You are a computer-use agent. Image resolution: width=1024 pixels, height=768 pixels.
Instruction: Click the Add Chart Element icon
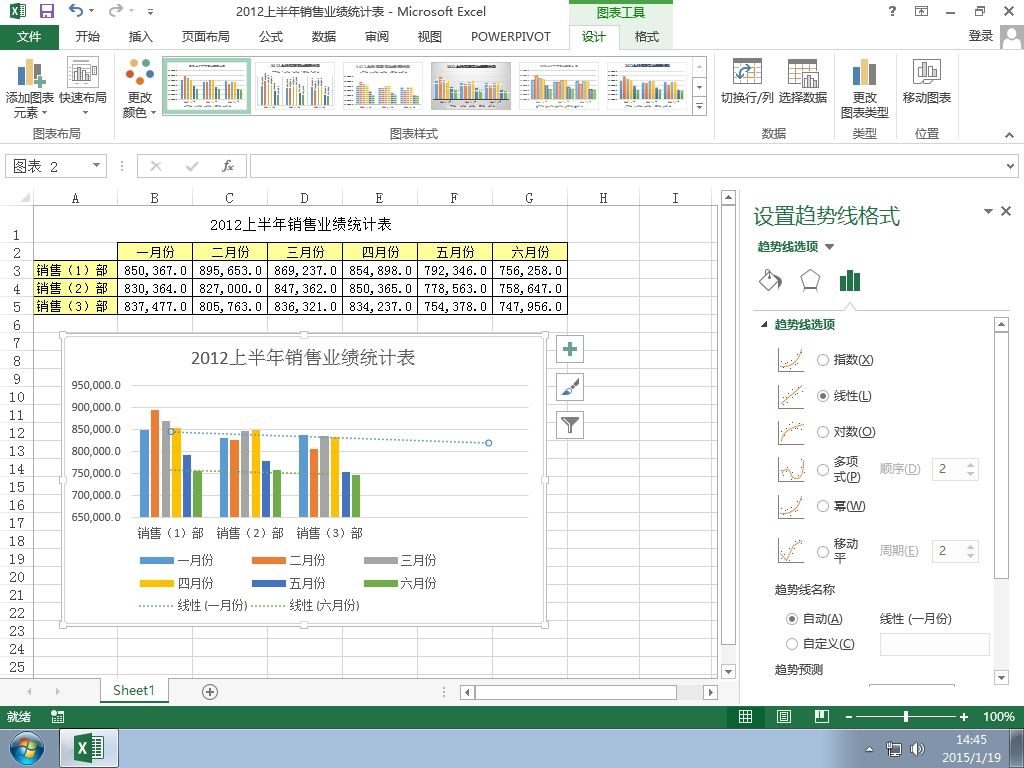(29, 88)
